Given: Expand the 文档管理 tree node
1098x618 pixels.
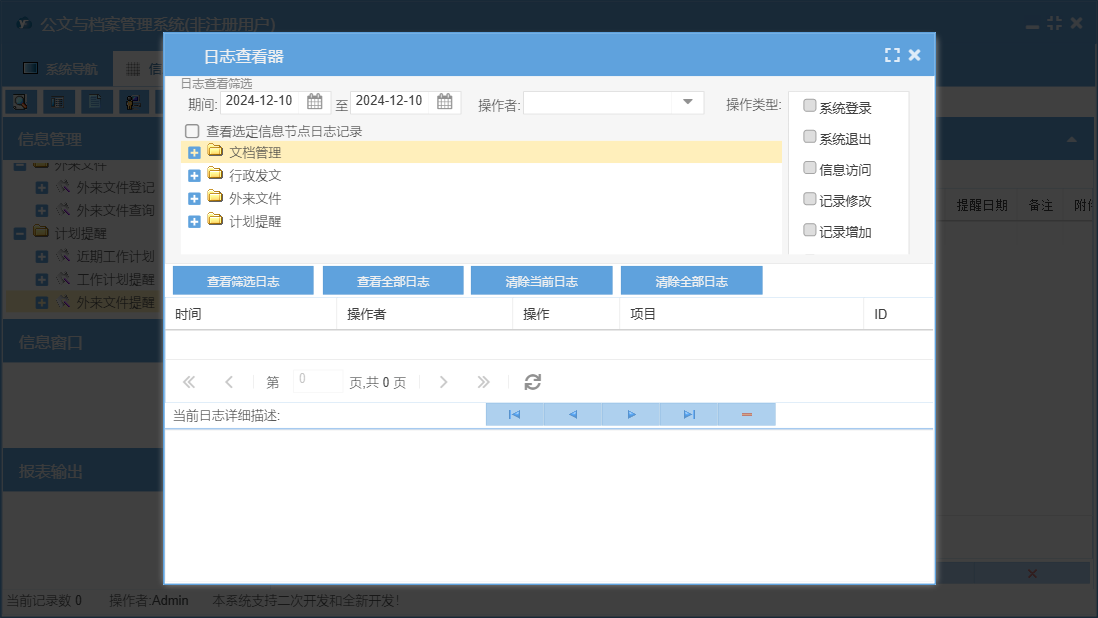Looking at the screenshot, I should point(195,153).
